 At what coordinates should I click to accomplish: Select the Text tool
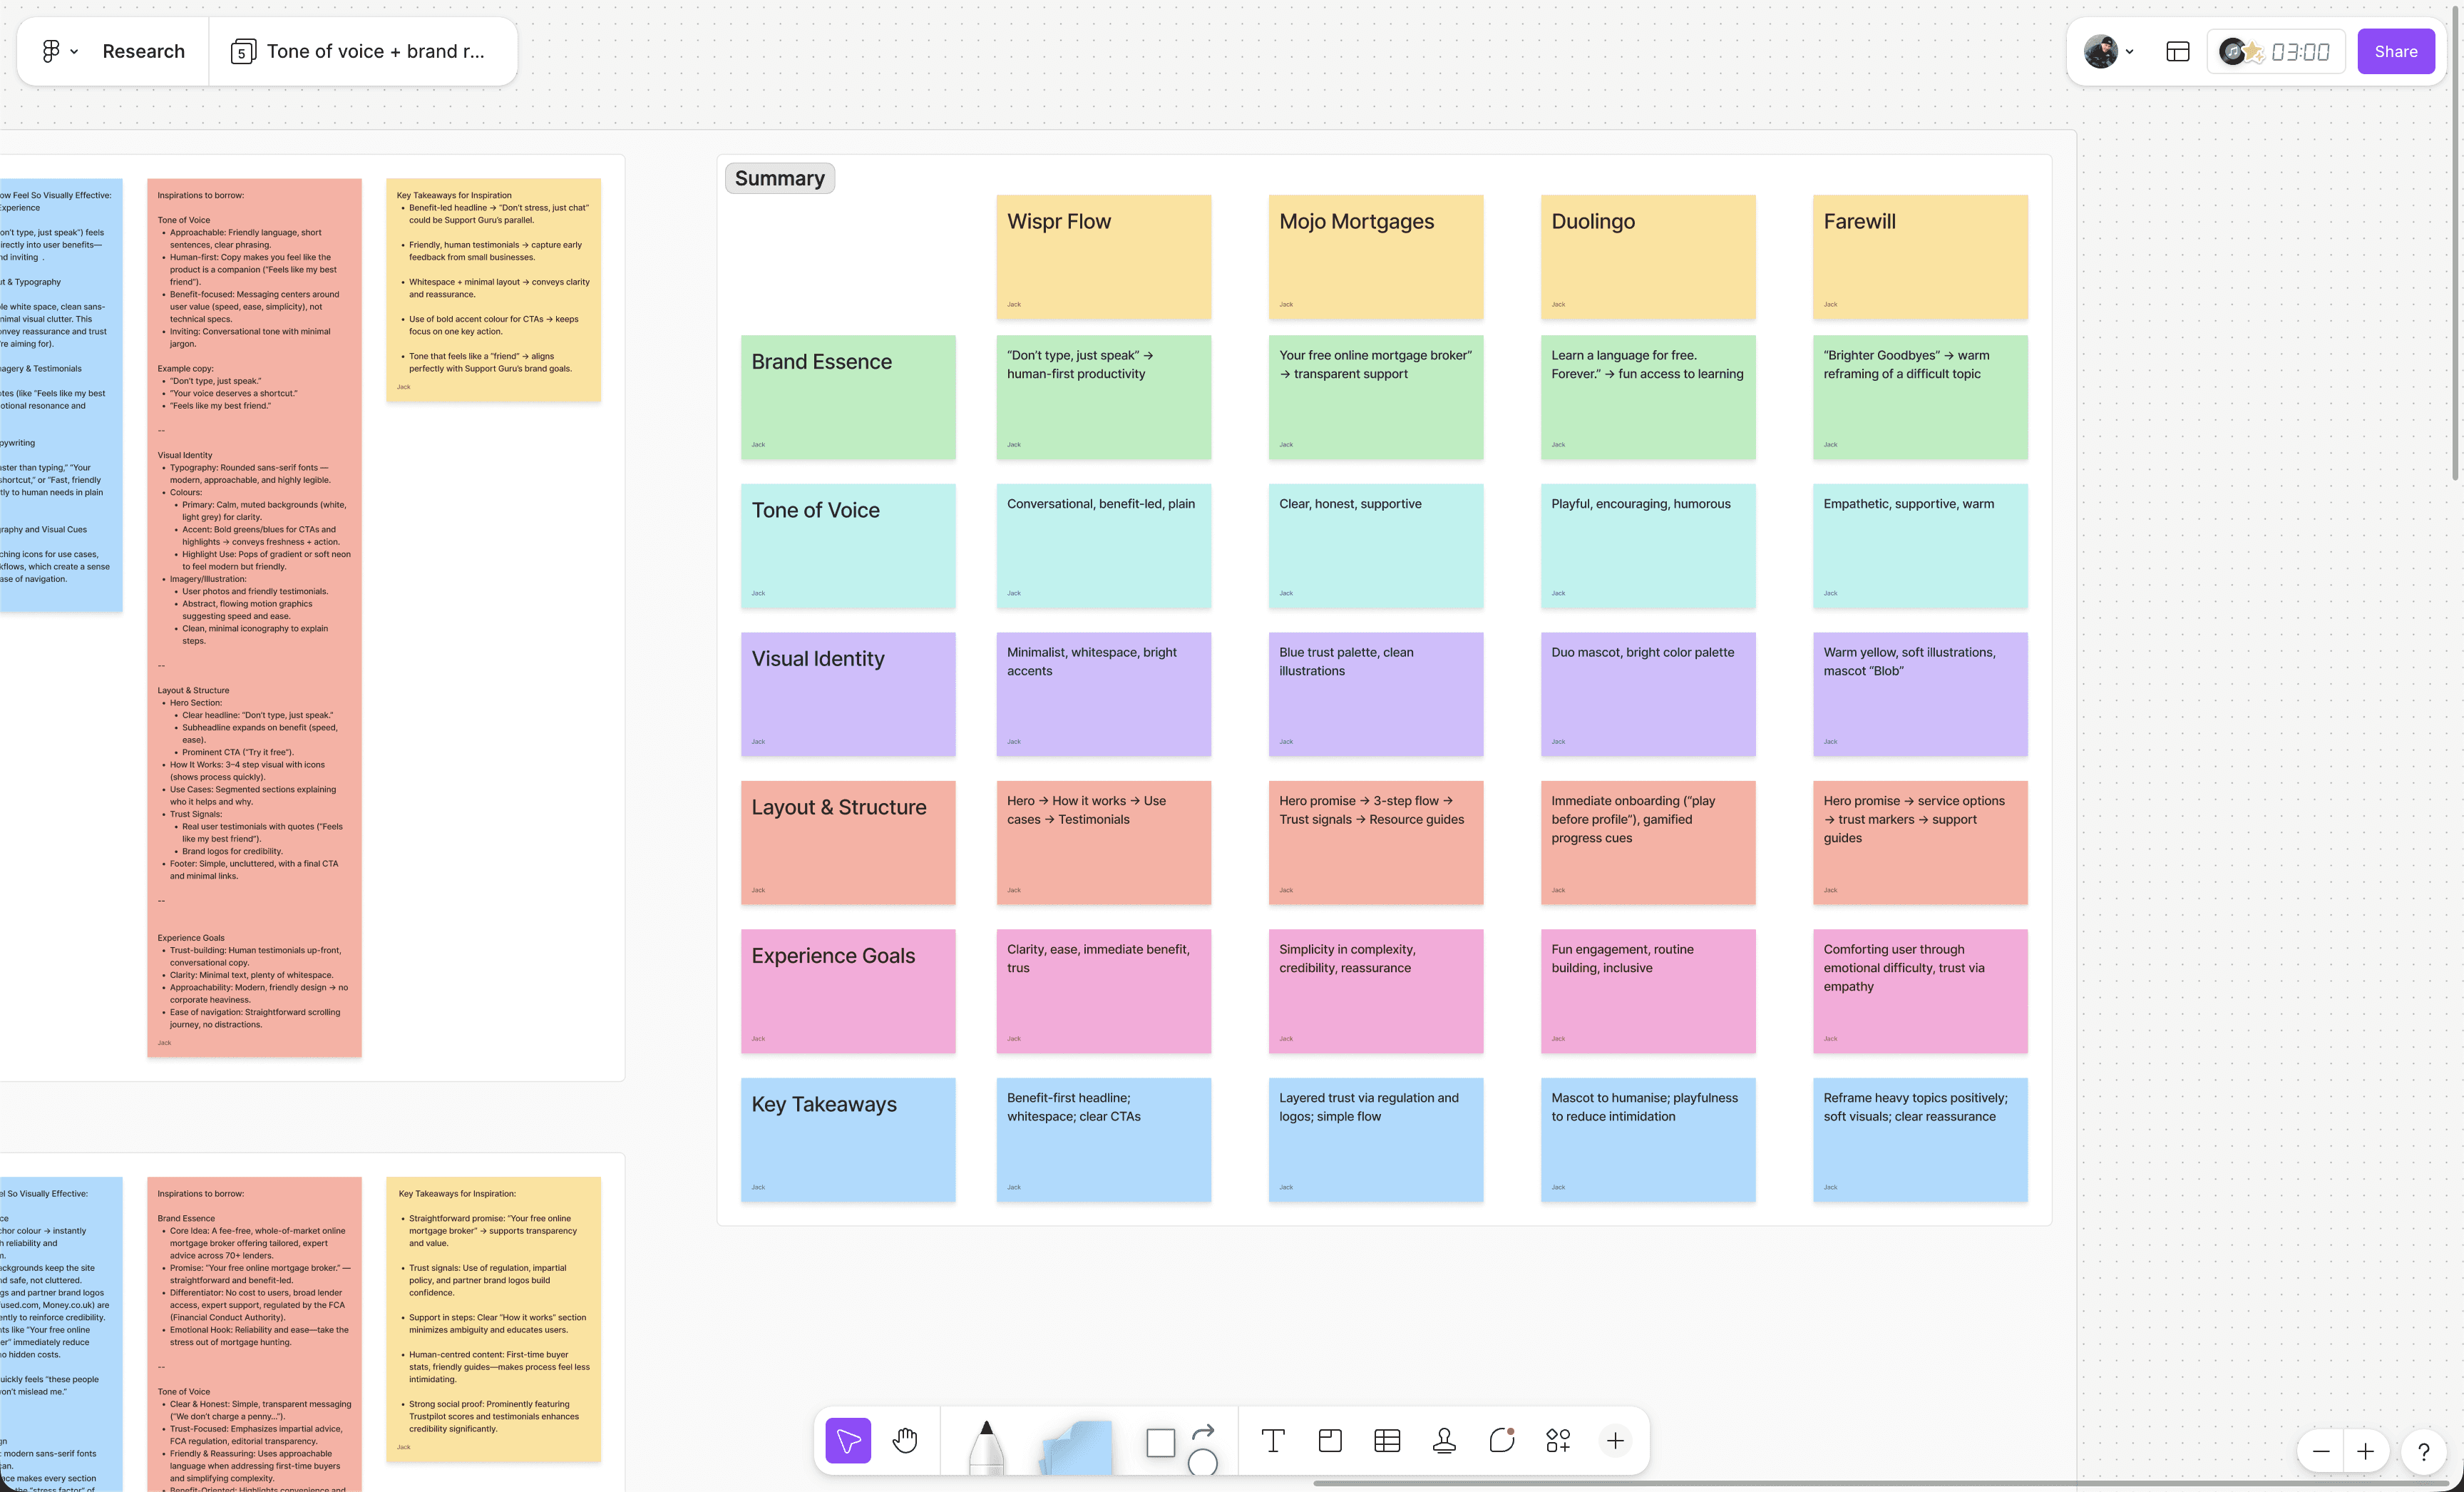coord(1272,1440)
